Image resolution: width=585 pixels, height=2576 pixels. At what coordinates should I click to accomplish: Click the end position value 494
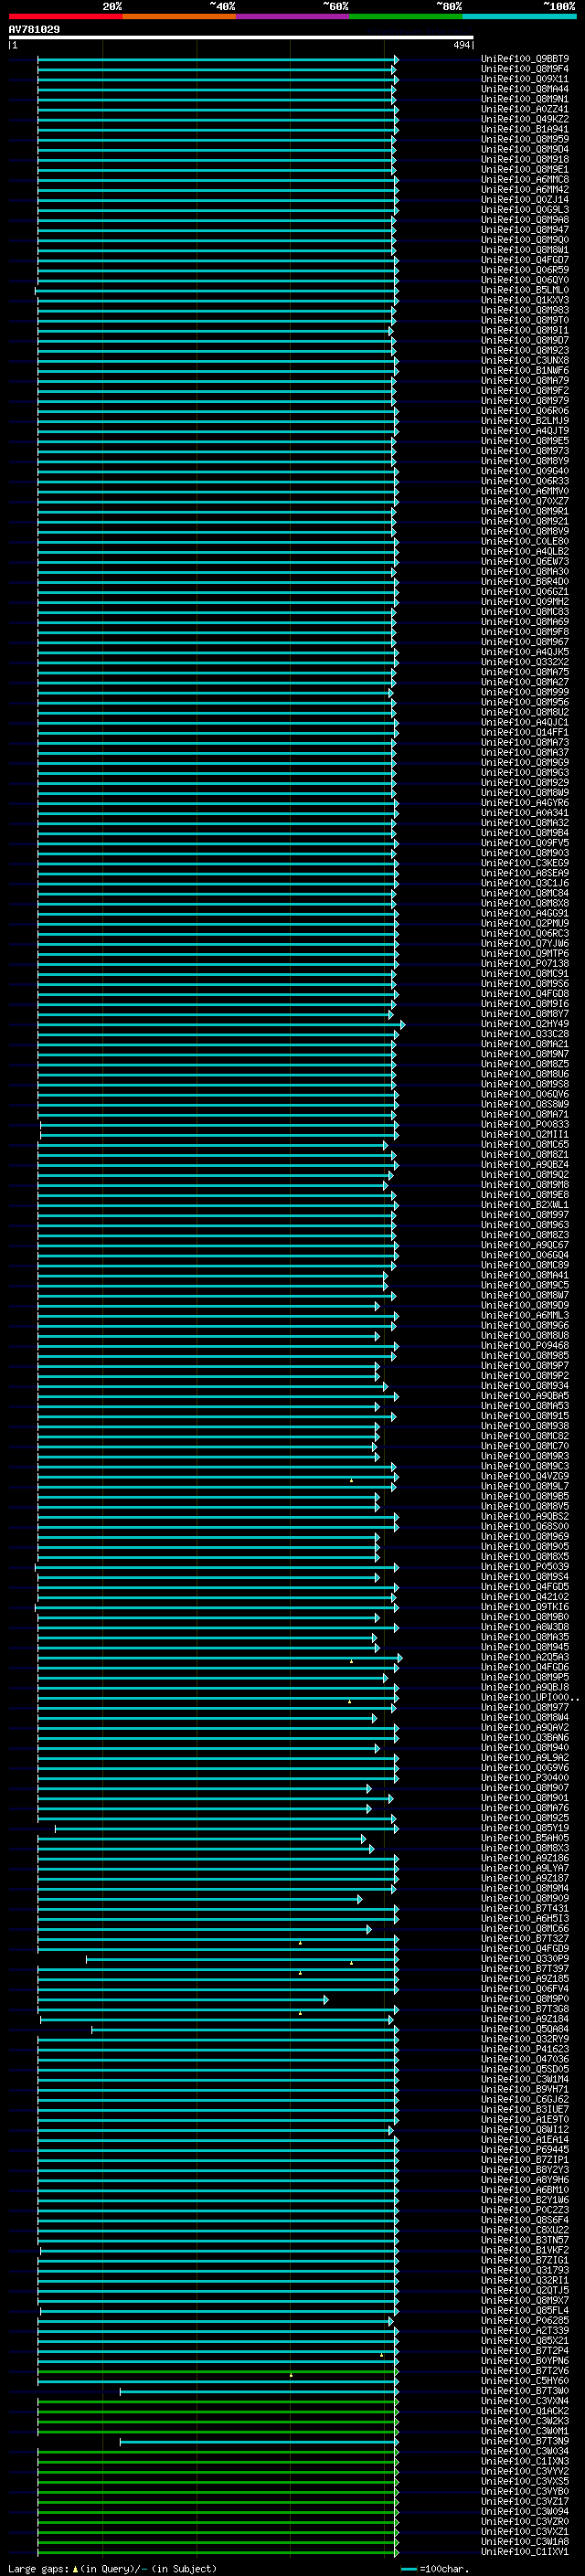[461, 45]
